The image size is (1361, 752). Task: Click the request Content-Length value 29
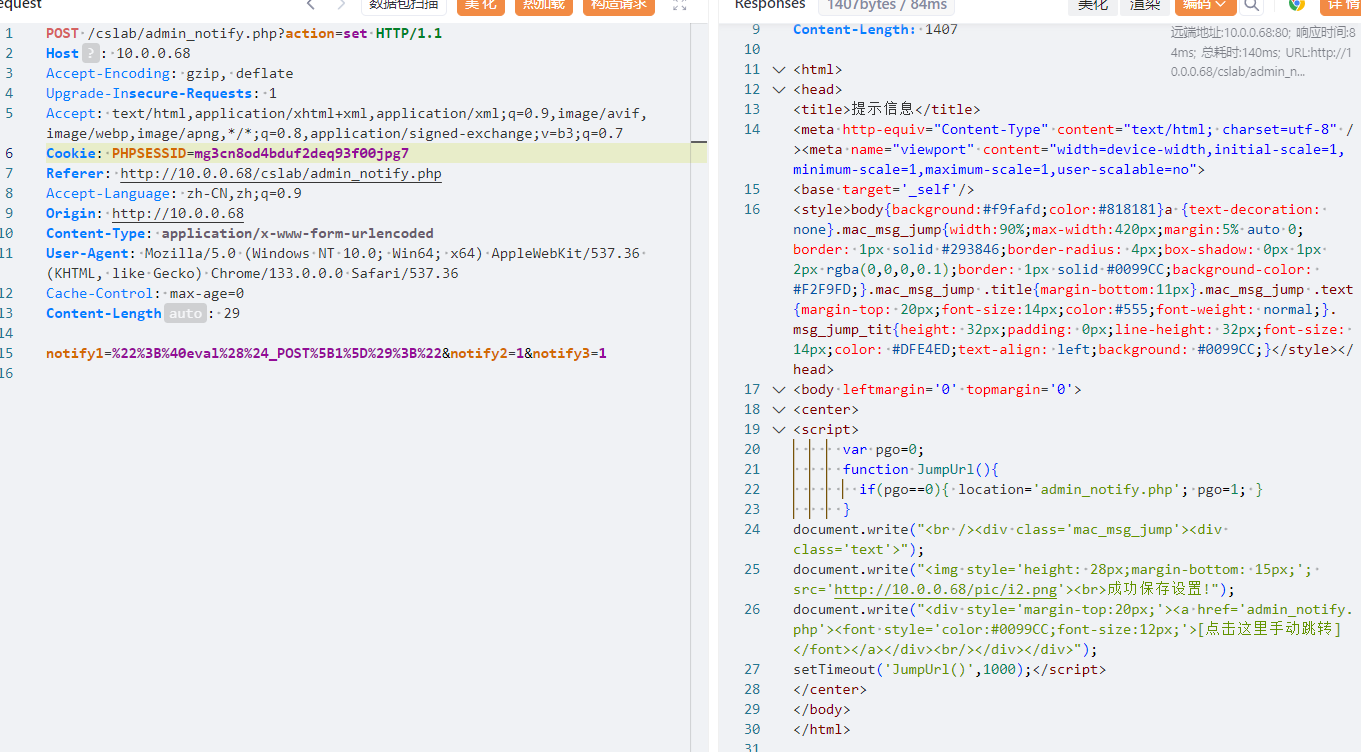231,313
